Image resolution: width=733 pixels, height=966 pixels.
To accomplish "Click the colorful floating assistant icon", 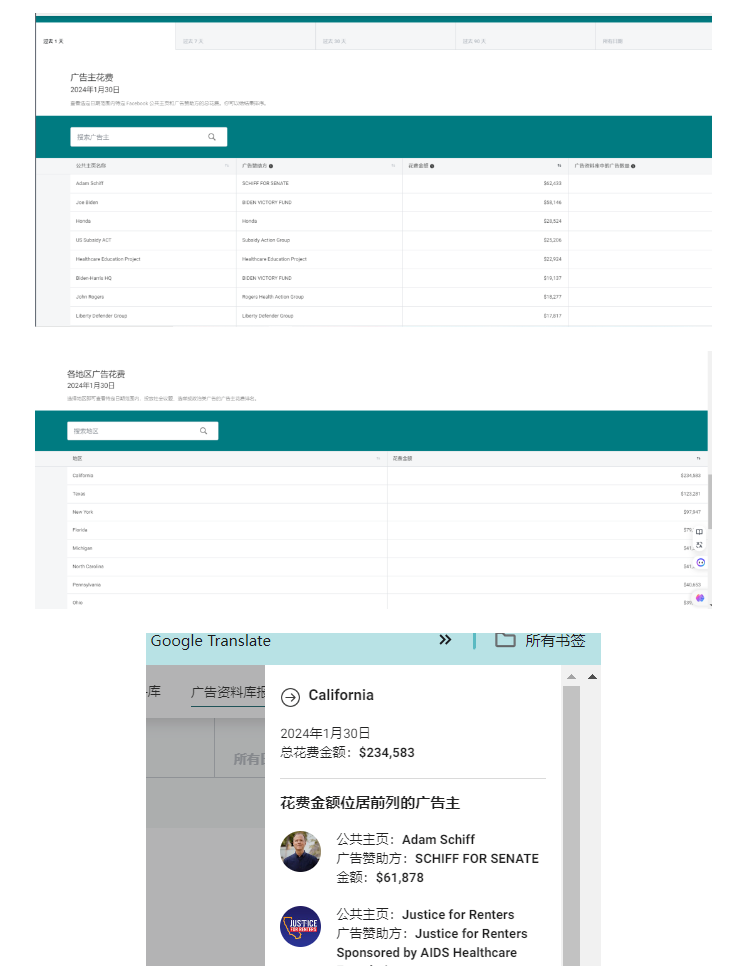I will tap(700, 598).
